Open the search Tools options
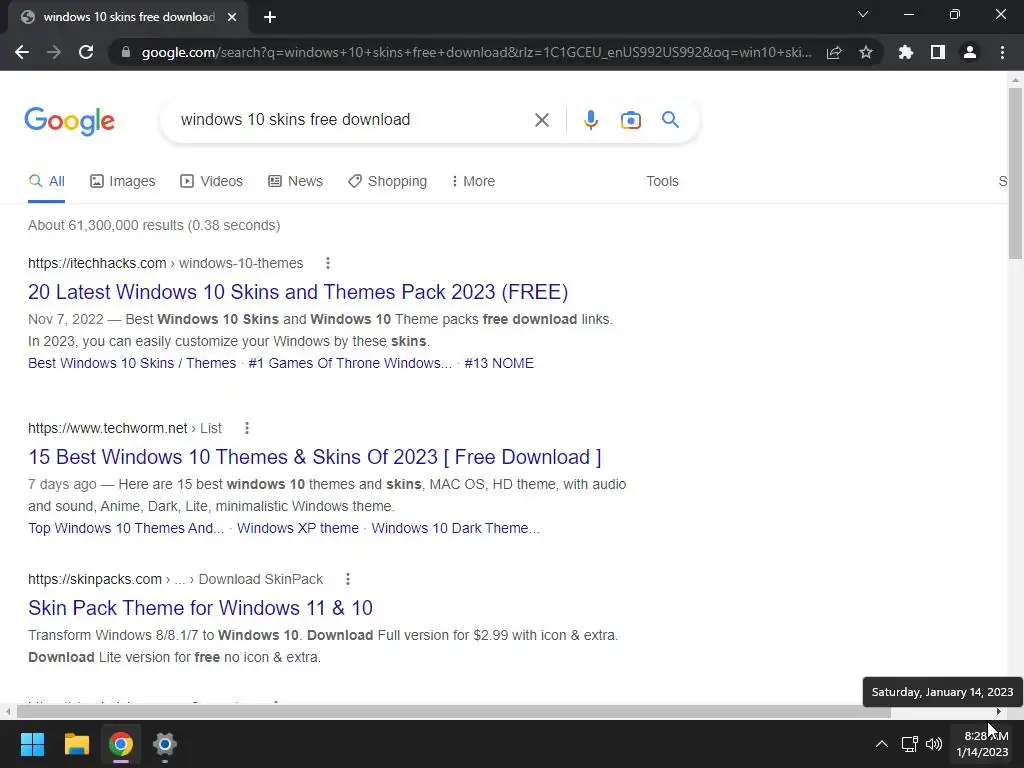The image size is (1024, 768). coord(662,181)
